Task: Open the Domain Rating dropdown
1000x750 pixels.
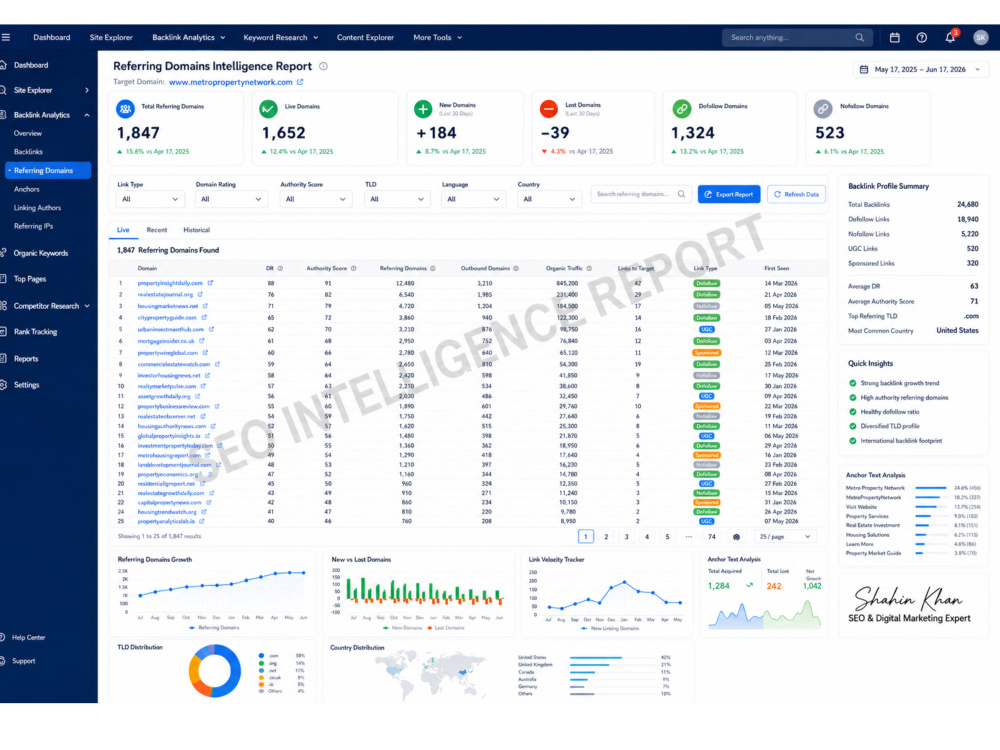Action: (x=231, y=199)
